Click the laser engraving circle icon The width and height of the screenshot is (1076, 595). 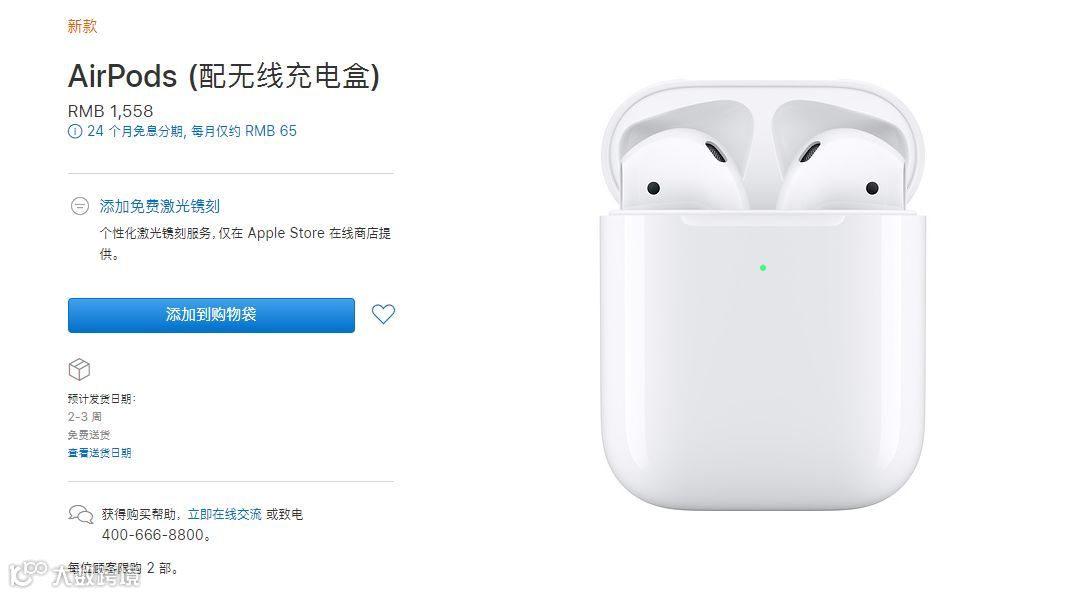click(80, 206)
